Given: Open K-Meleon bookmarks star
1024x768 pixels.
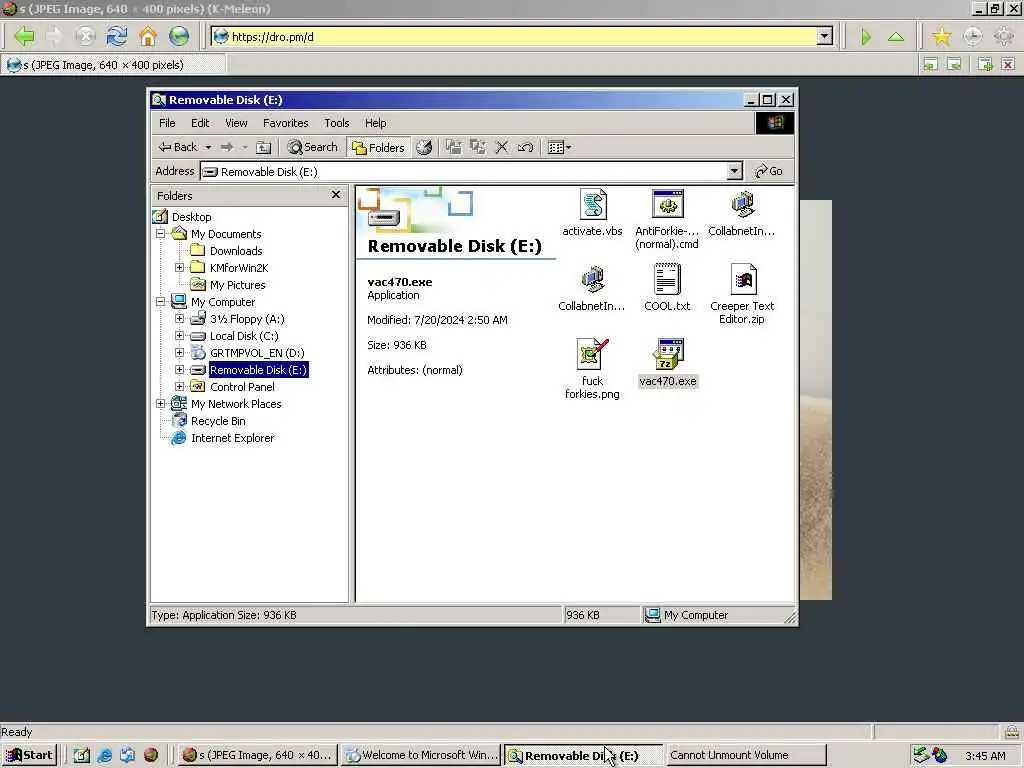Looking at the screenshot, I should click(941, 37).
